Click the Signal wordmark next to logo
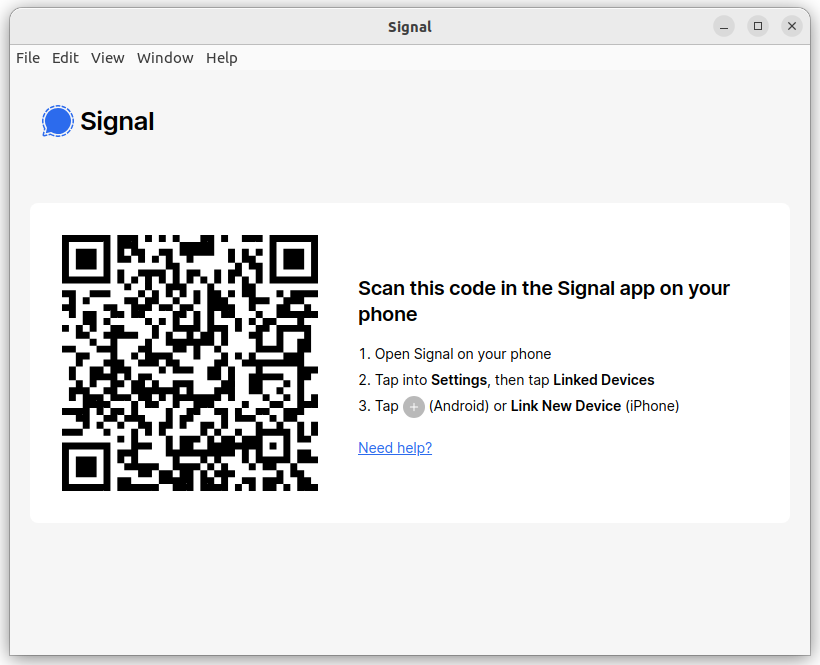This screenshot has width=820, height=665. click(x=117, y=122)
